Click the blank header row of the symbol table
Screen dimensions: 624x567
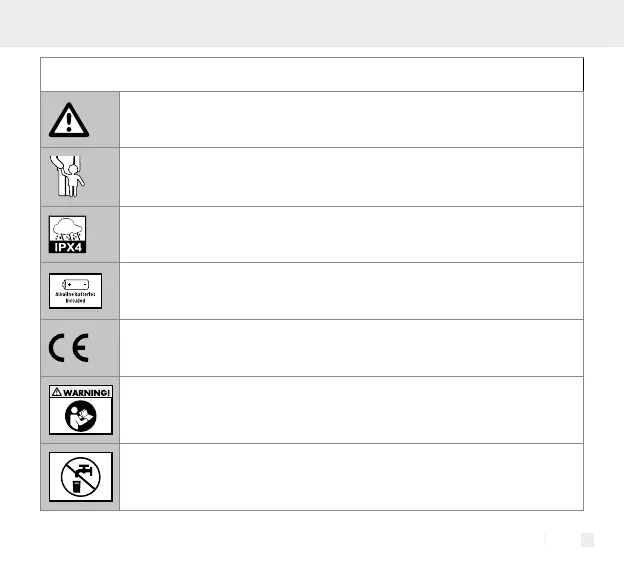(x=311, y=74)
